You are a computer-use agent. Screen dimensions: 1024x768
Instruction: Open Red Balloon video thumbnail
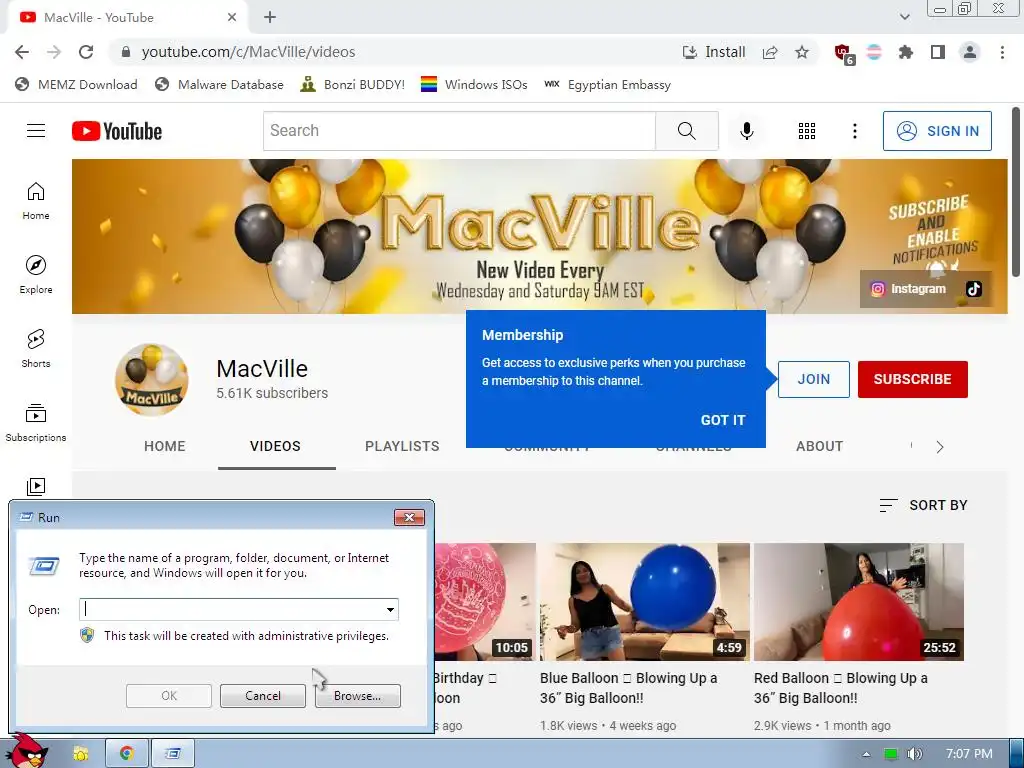pyautogui.click(x=859, y=602)
